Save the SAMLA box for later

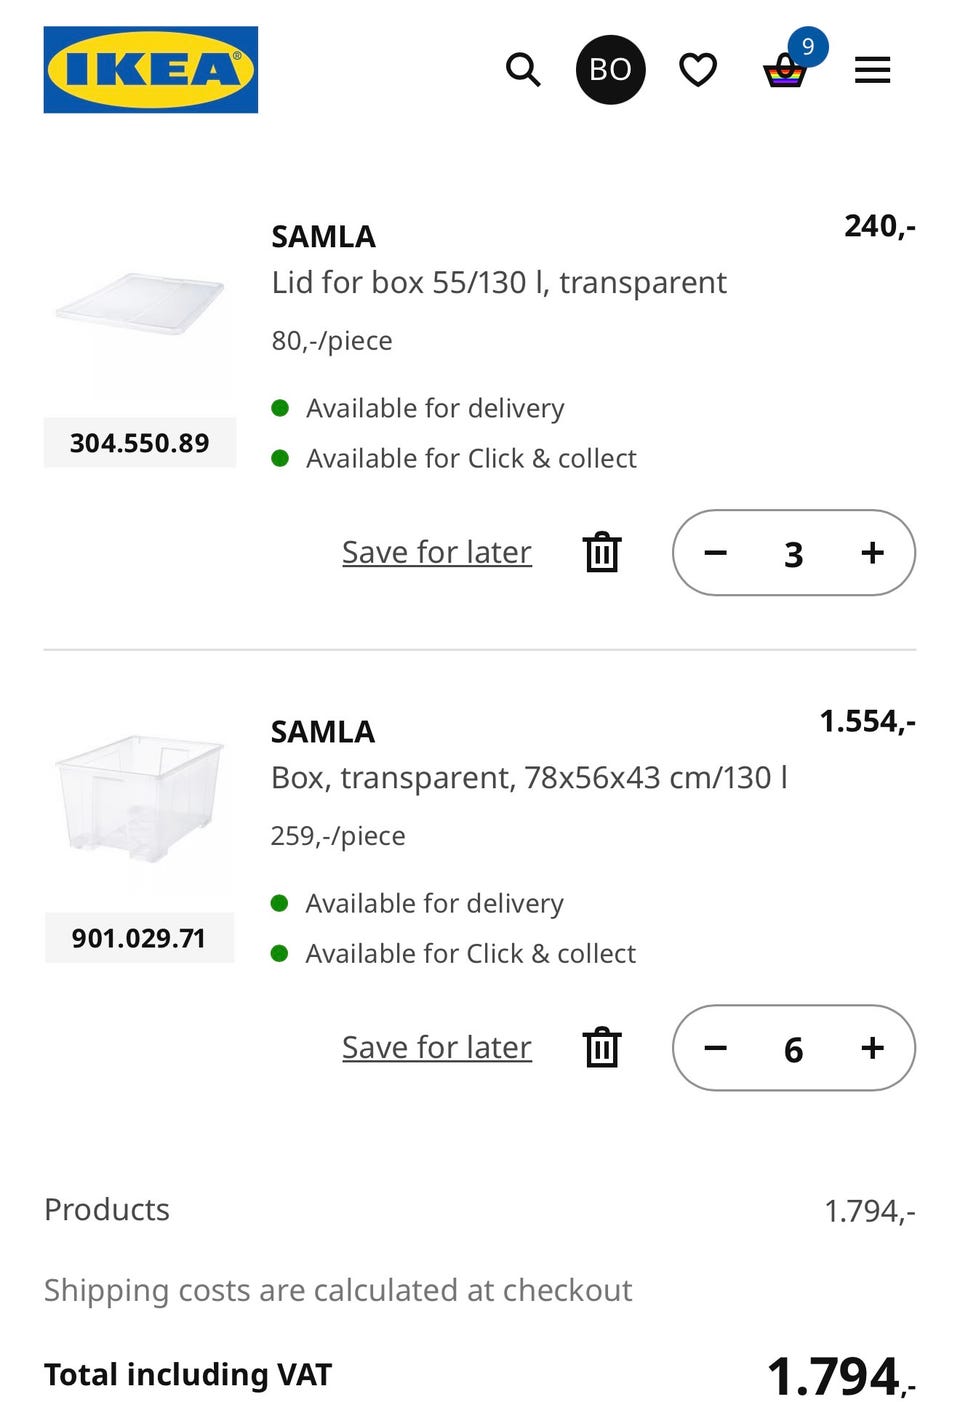coord(437,1047)
